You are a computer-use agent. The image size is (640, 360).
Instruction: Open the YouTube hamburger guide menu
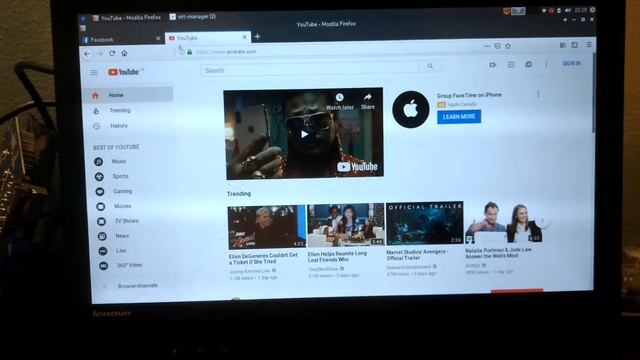point(94,73)
